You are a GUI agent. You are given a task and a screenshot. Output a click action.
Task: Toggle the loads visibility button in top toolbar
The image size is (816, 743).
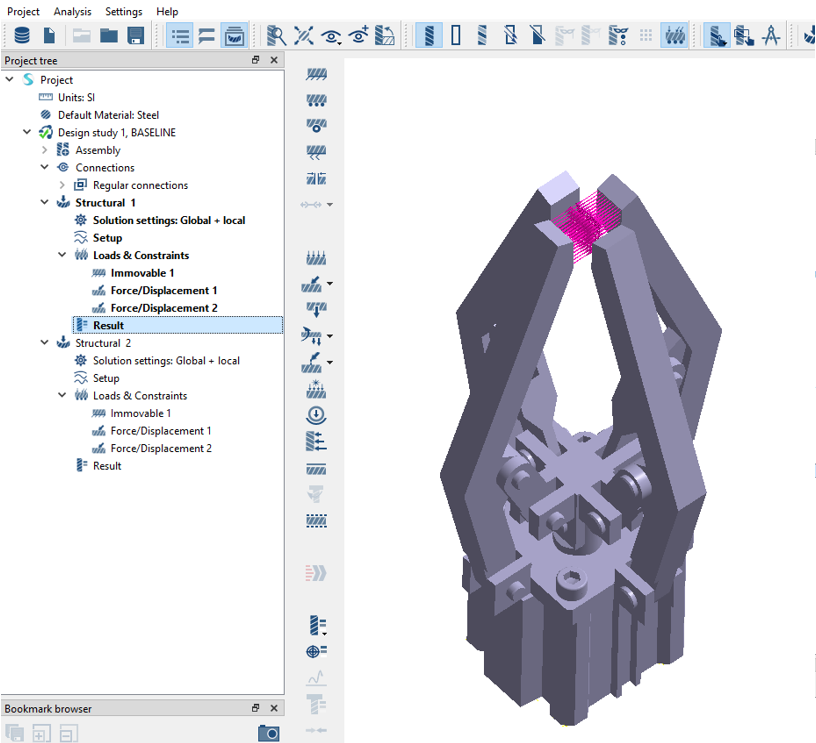[673, 36]
